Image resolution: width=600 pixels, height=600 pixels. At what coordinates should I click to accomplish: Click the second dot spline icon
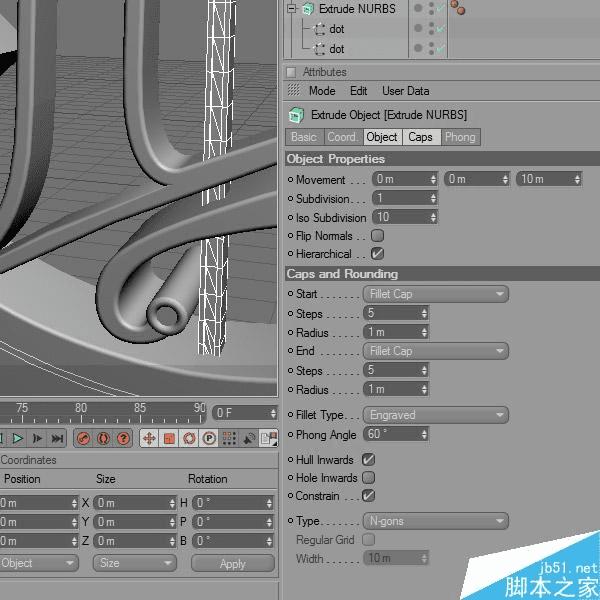(x=319, y=49)
